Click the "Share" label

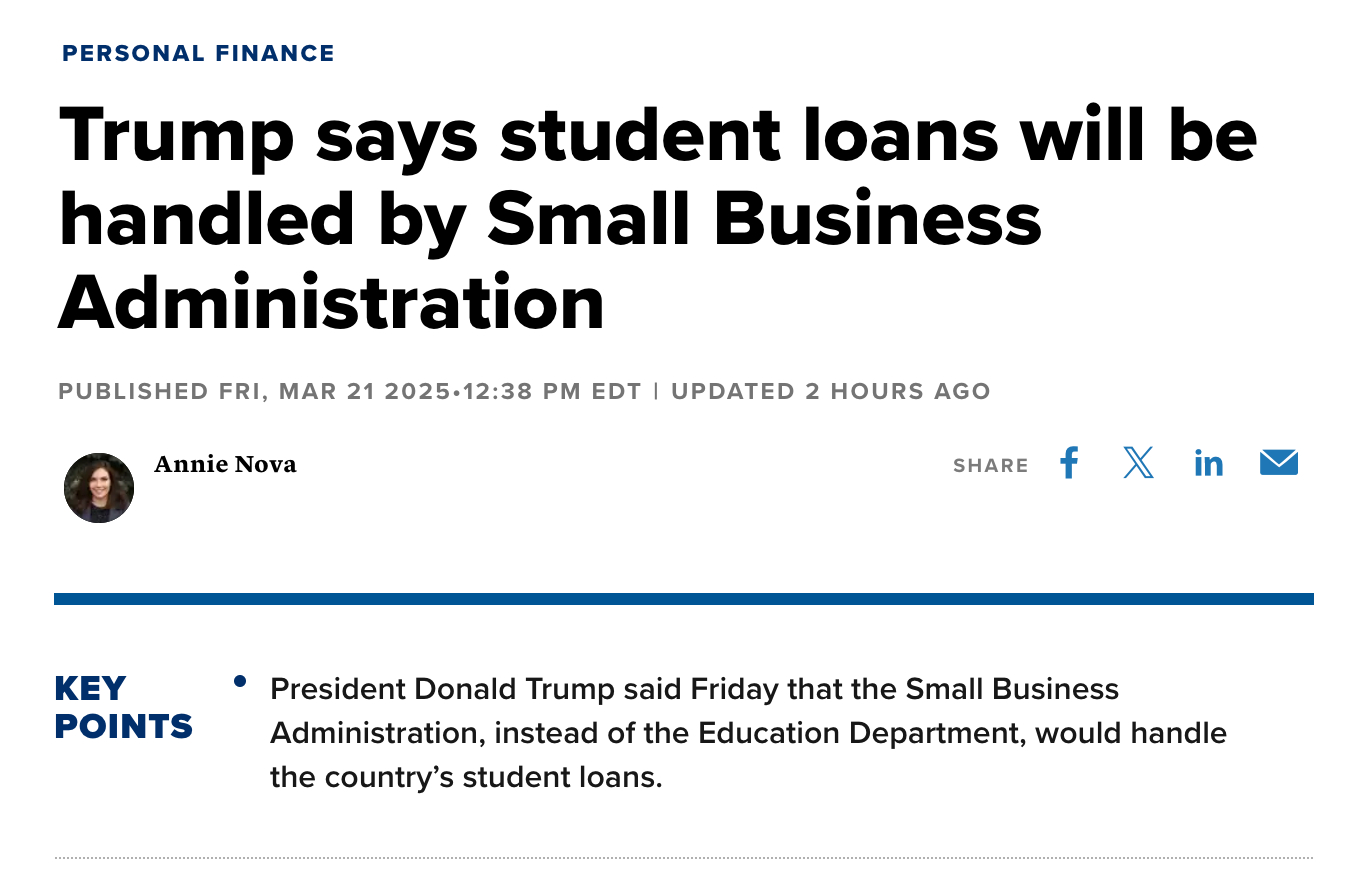tap(990, 466)
